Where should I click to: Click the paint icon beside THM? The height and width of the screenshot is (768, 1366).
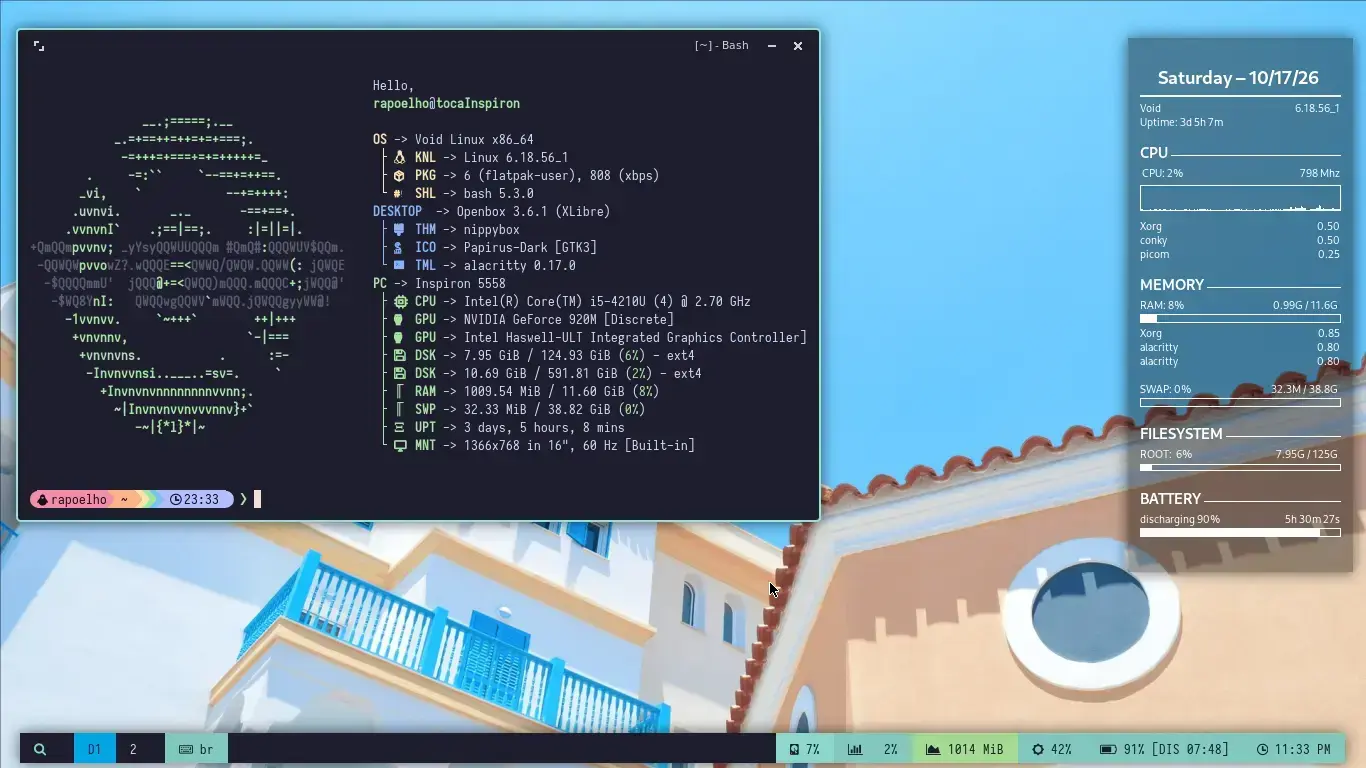pyautogui.click(x=400, y=229)
